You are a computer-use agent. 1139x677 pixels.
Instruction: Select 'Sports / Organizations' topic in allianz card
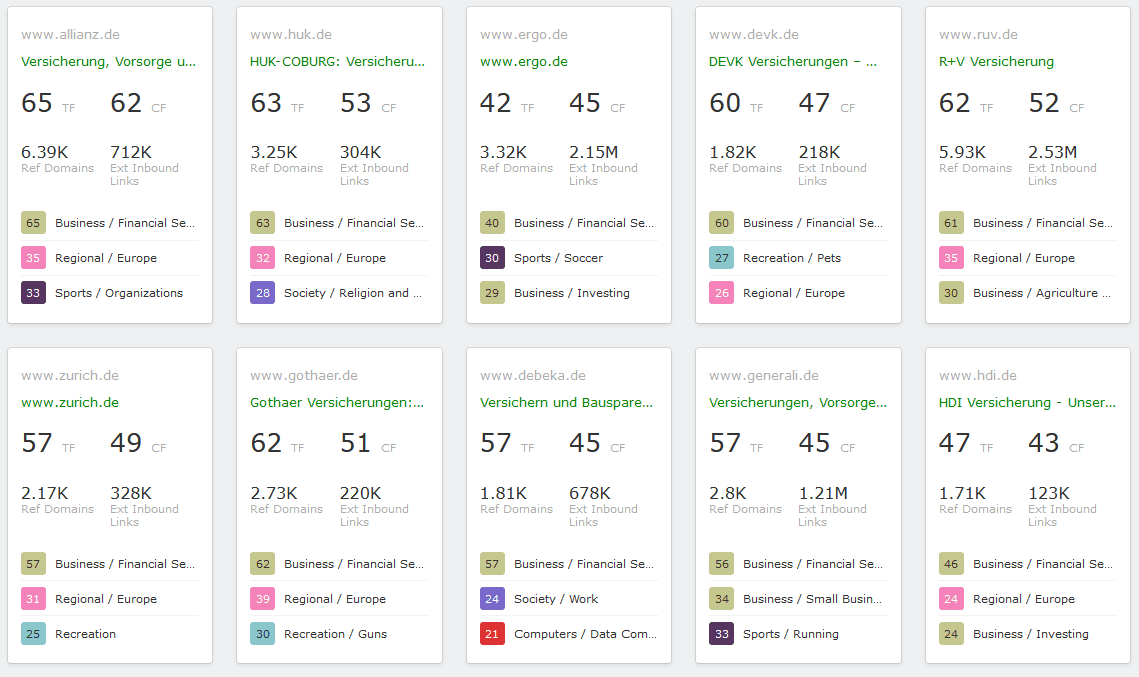pyautogui.click(x=119, y=293)
